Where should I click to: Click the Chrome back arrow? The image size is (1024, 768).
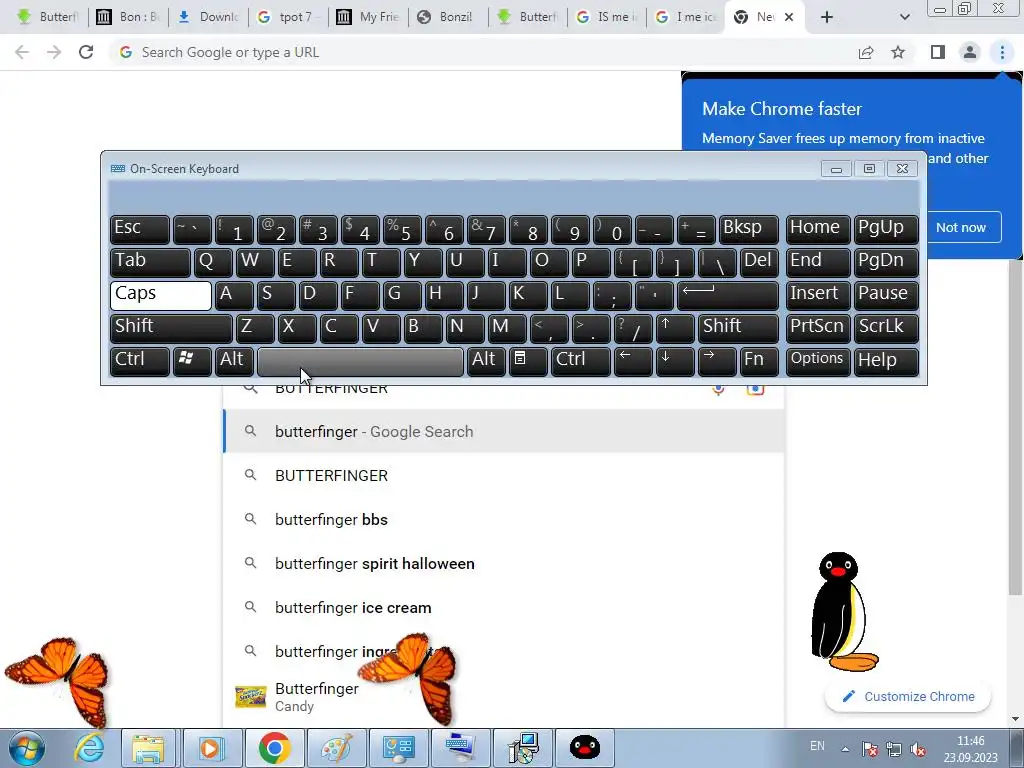(x=22, y=52)
